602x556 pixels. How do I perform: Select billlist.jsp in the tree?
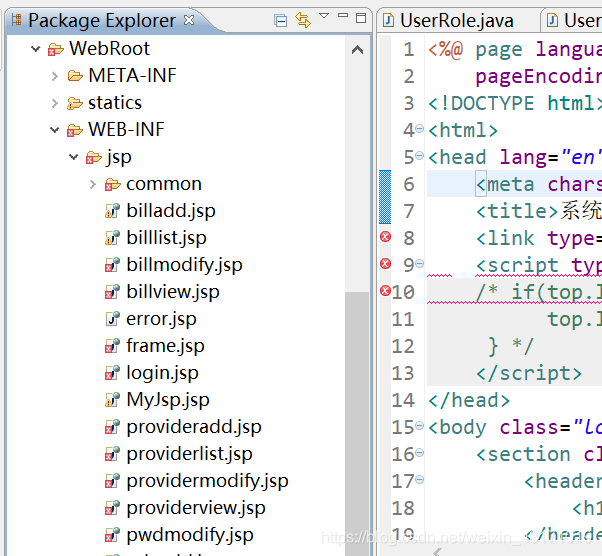click(x=166, y=238)
